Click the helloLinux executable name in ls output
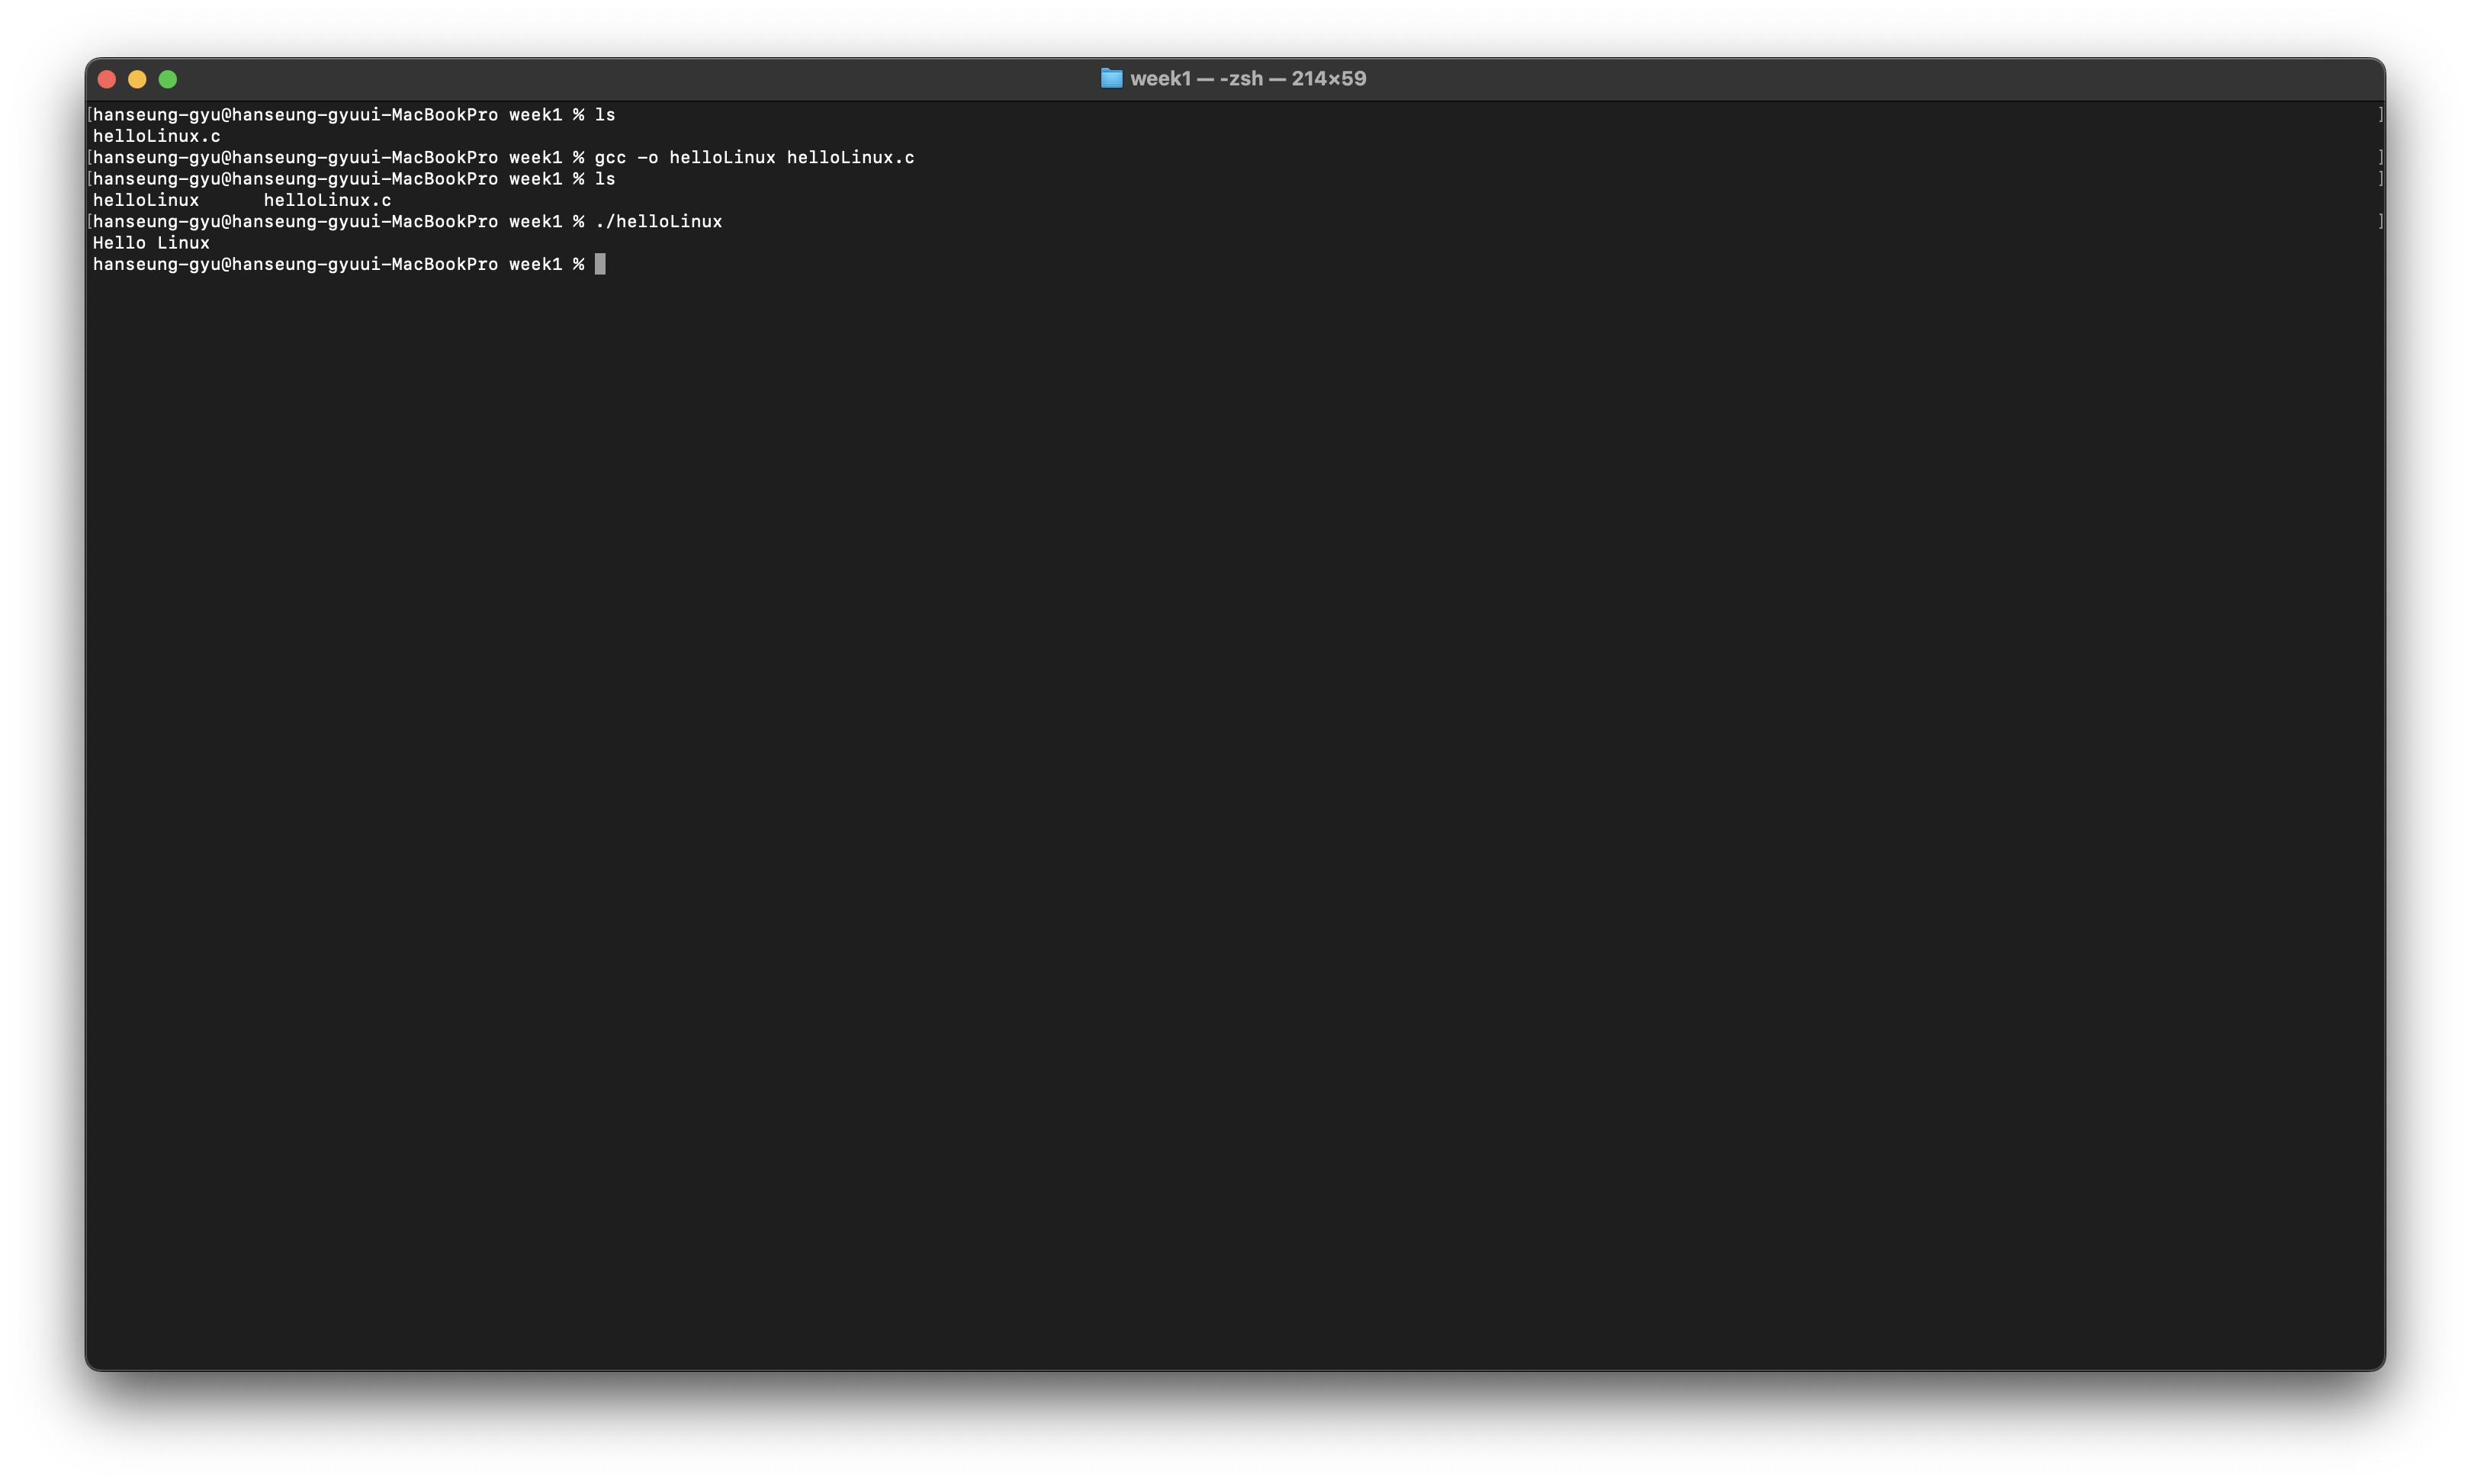Screen dimensions: 2471x1484 [146, 200]
